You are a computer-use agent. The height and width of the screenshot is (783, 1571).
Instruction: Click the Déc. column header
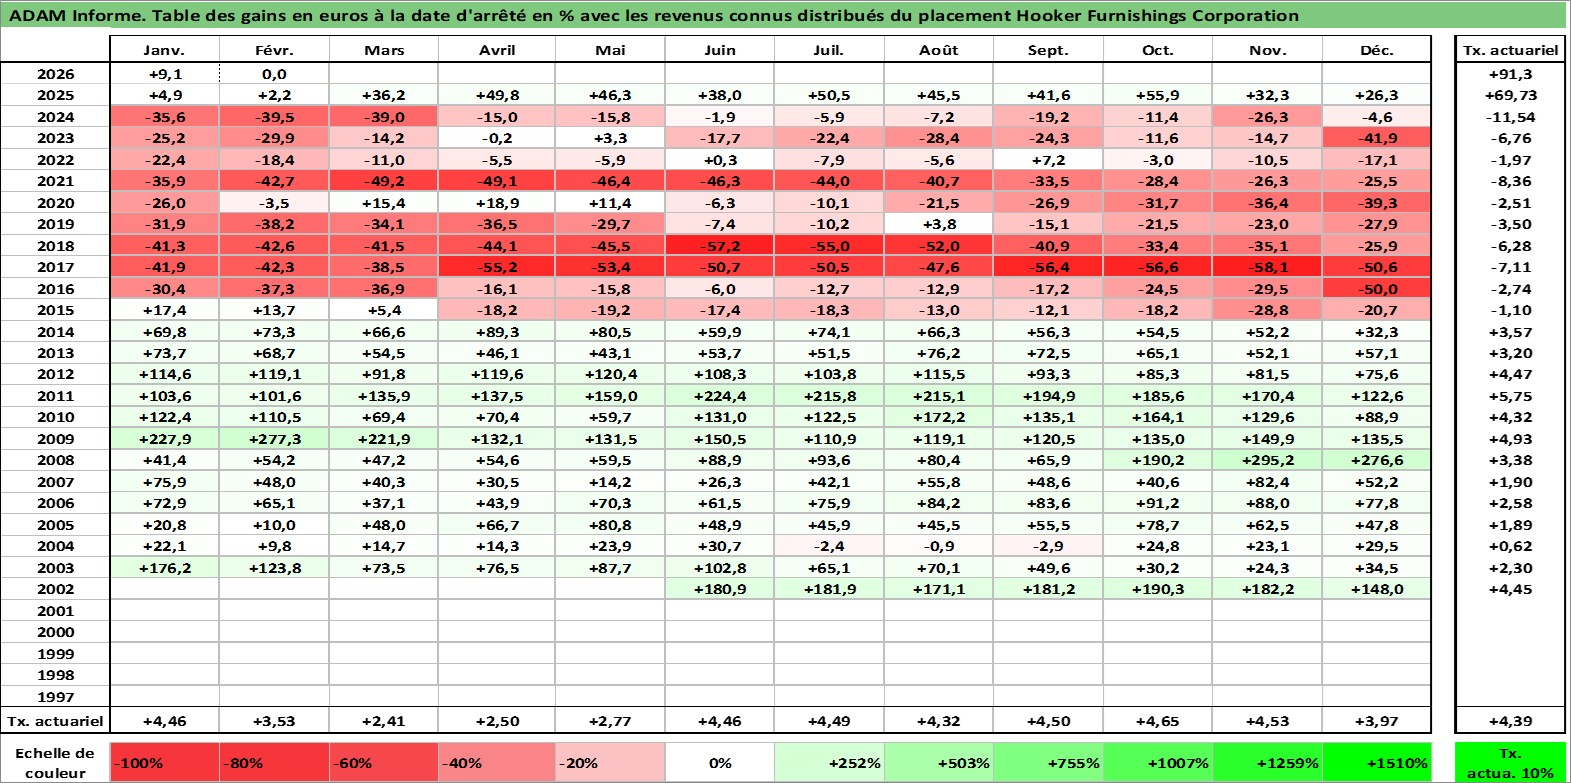pyautogui.click(x=1377, y=50)
